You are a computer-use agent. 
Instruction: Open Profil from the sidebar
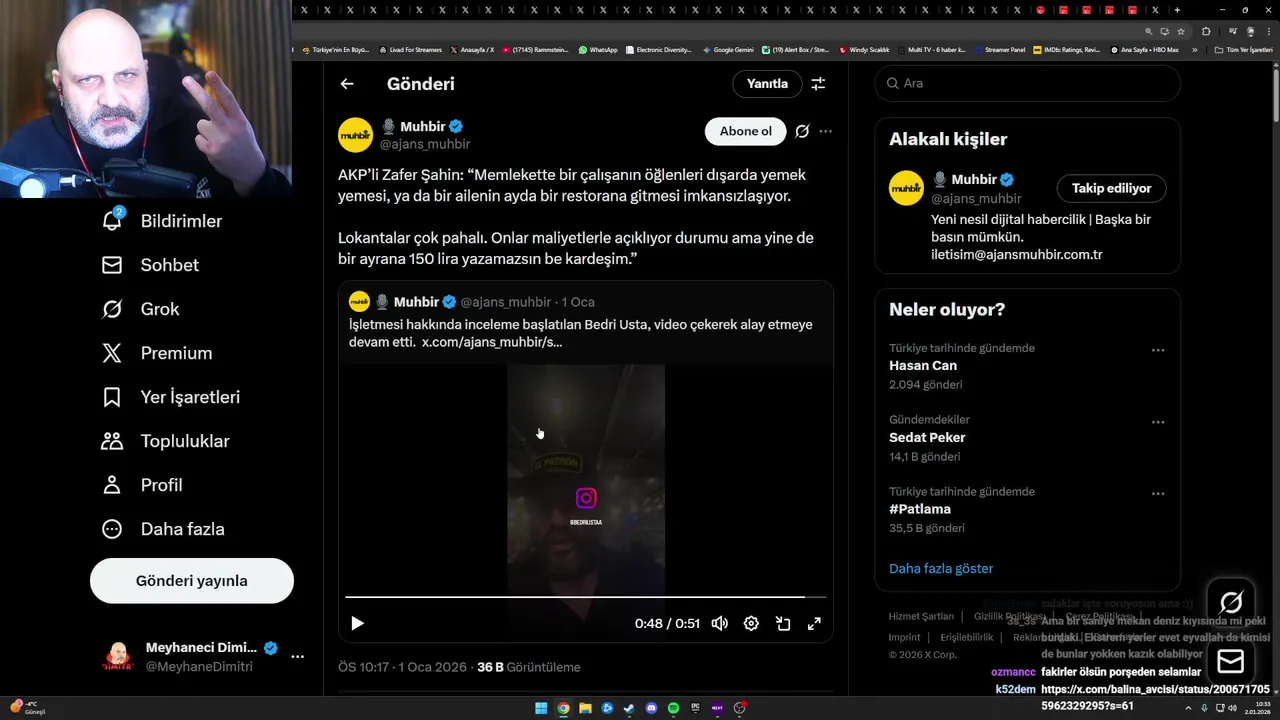click(x=141, y=485)
